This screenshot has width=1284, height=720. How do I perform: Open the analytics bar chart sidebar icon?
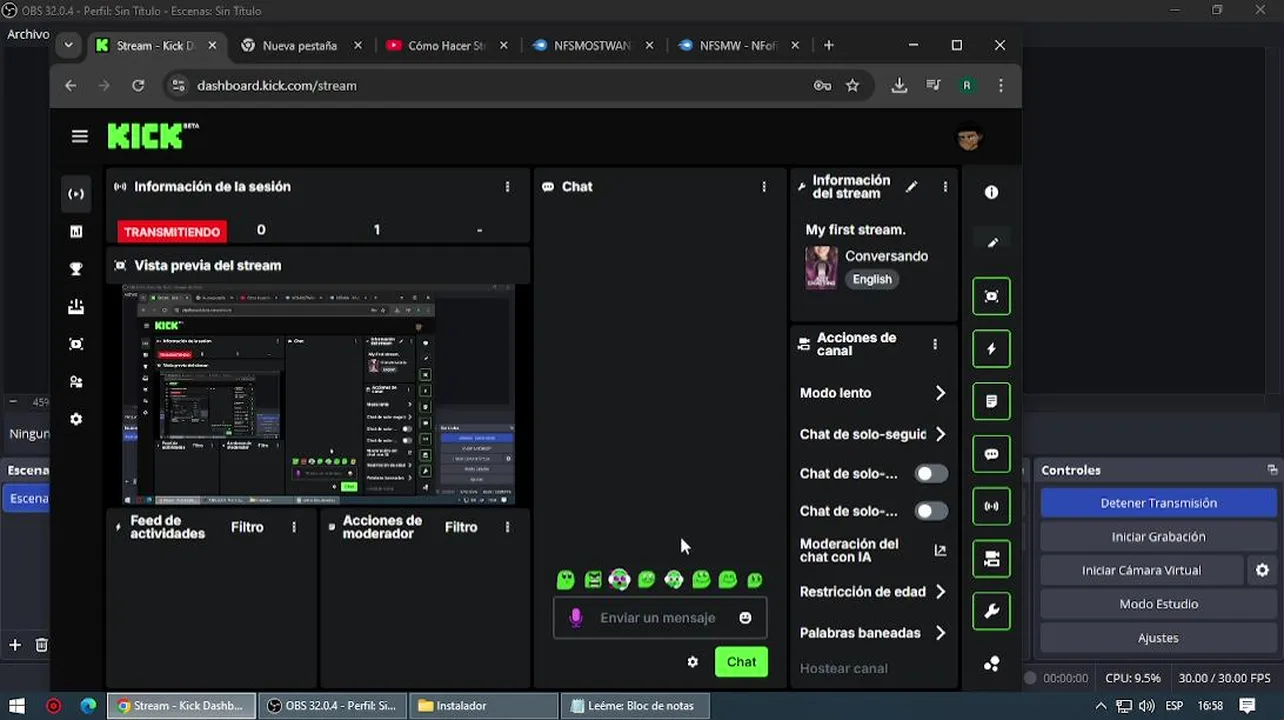pos(76,231)
